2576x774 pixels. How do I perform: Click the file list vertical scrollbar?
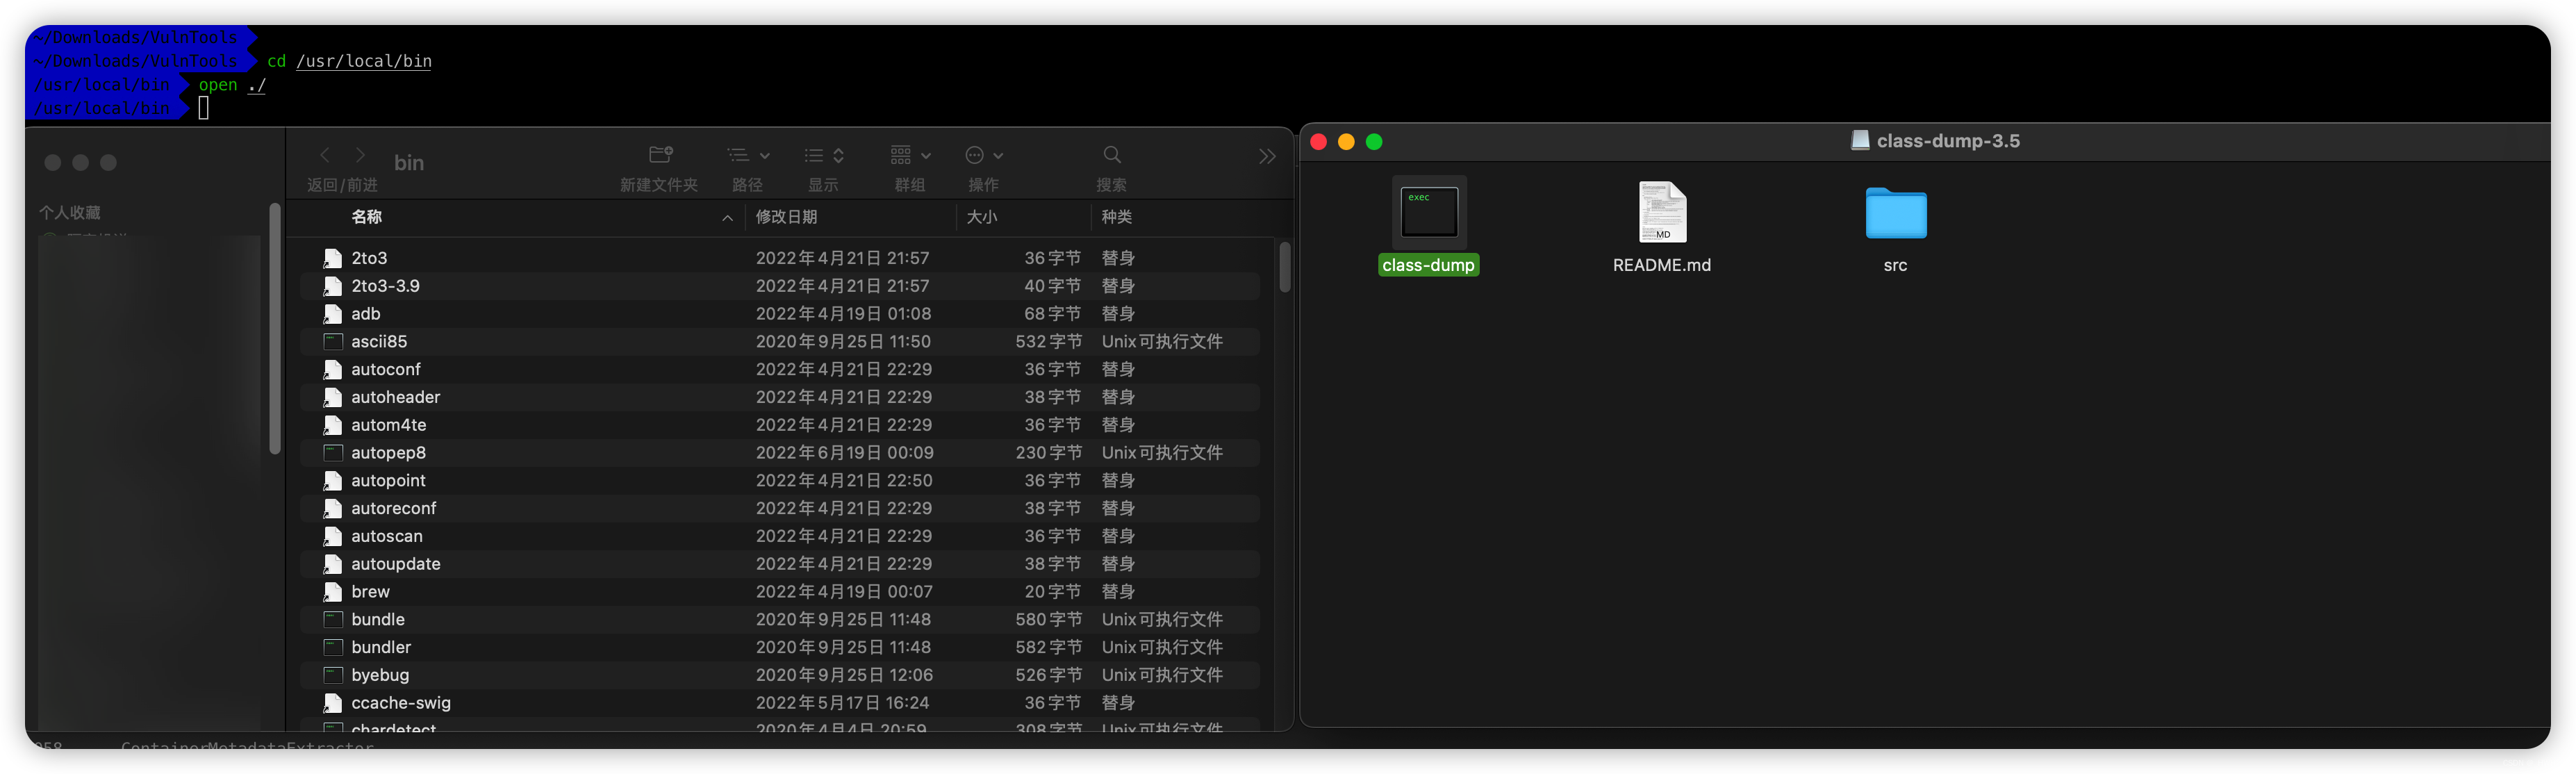tap(1284, 268)
